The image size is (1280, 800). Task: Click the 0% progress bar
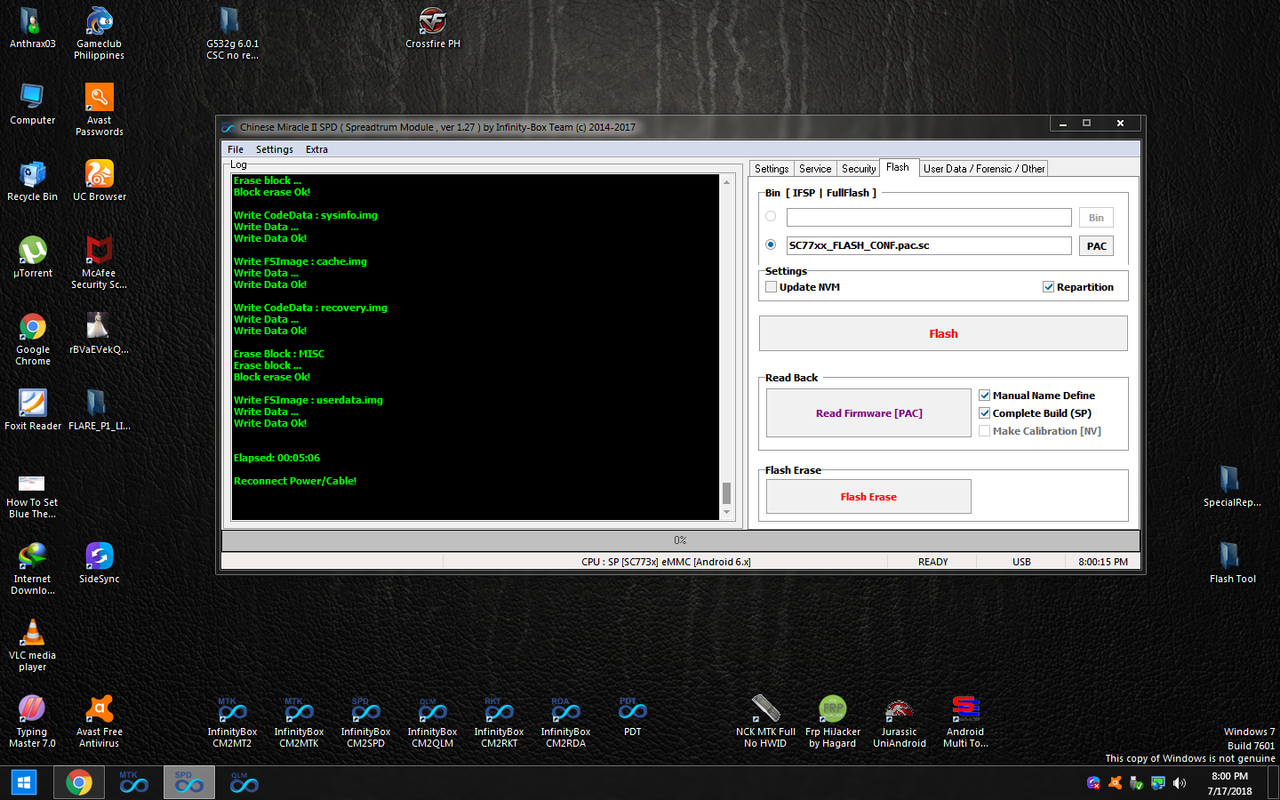point(680,540)
